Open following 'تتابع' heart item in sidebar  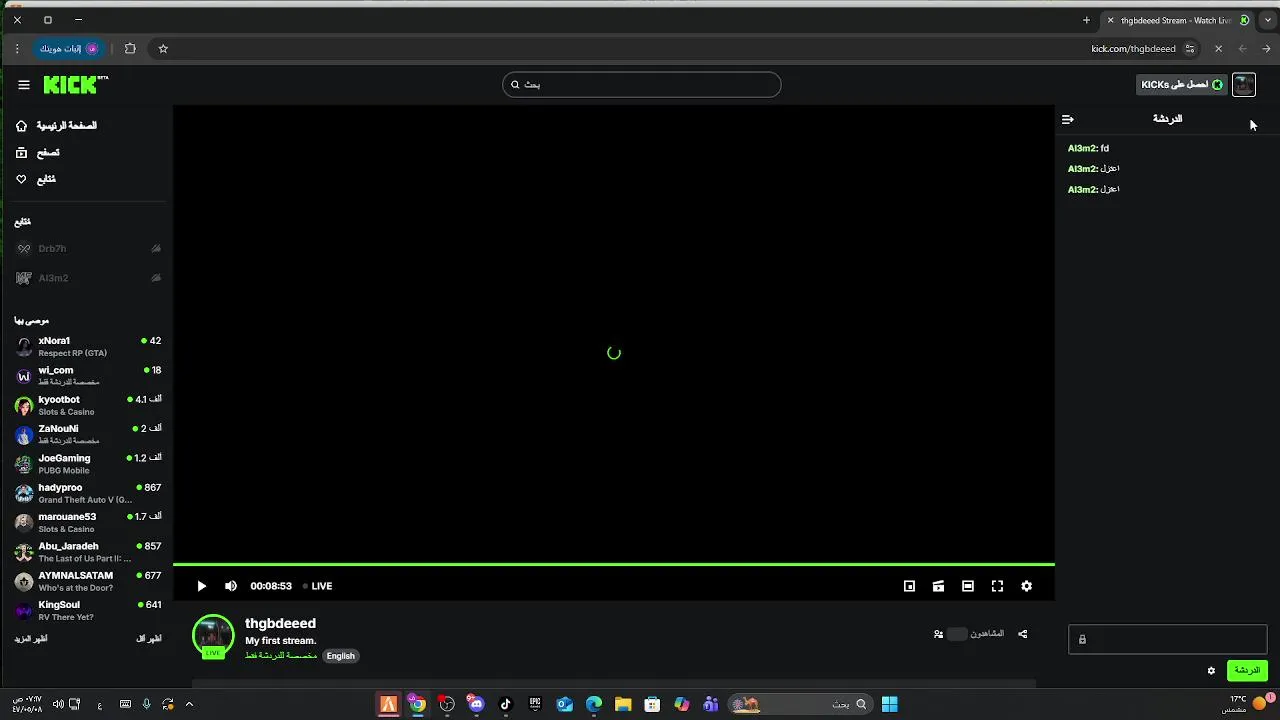36,179
